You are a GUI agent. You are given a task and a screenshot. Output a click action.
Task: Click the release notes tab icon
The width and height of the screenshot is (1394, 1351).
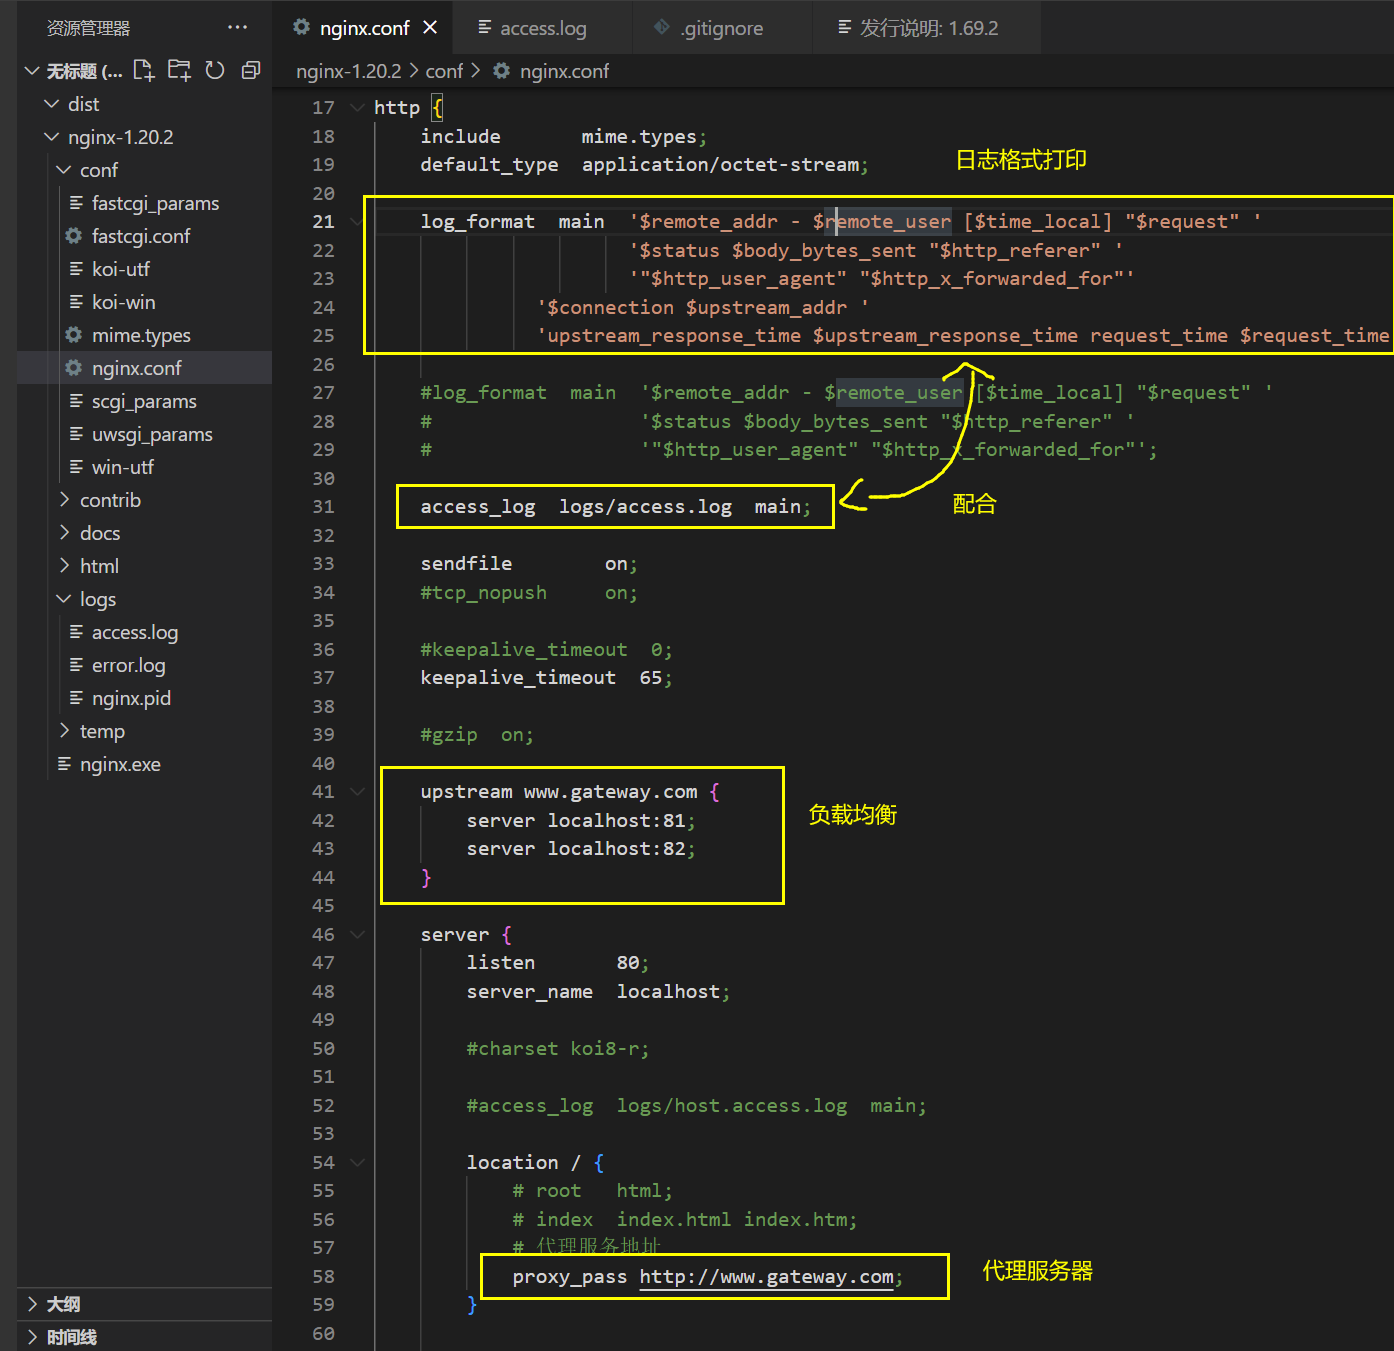coord(845,27)
